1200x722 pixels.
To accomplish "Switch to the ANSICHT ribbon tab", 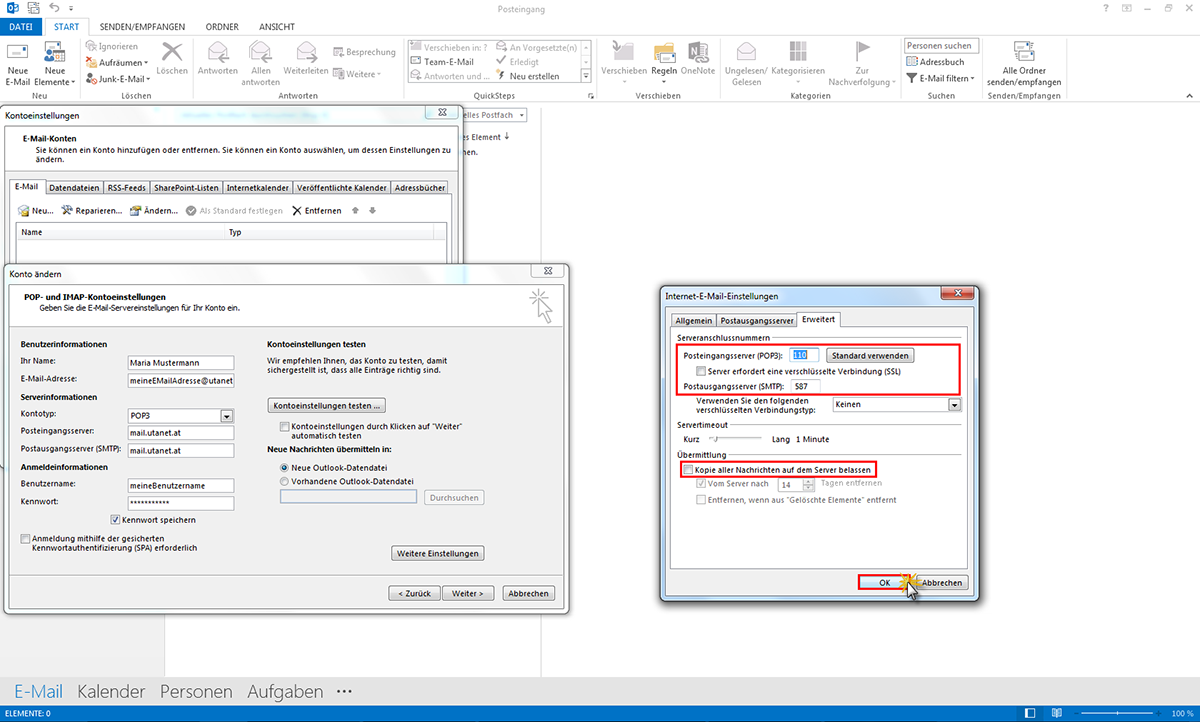I will pyautogui.click(x=277, y=27).
